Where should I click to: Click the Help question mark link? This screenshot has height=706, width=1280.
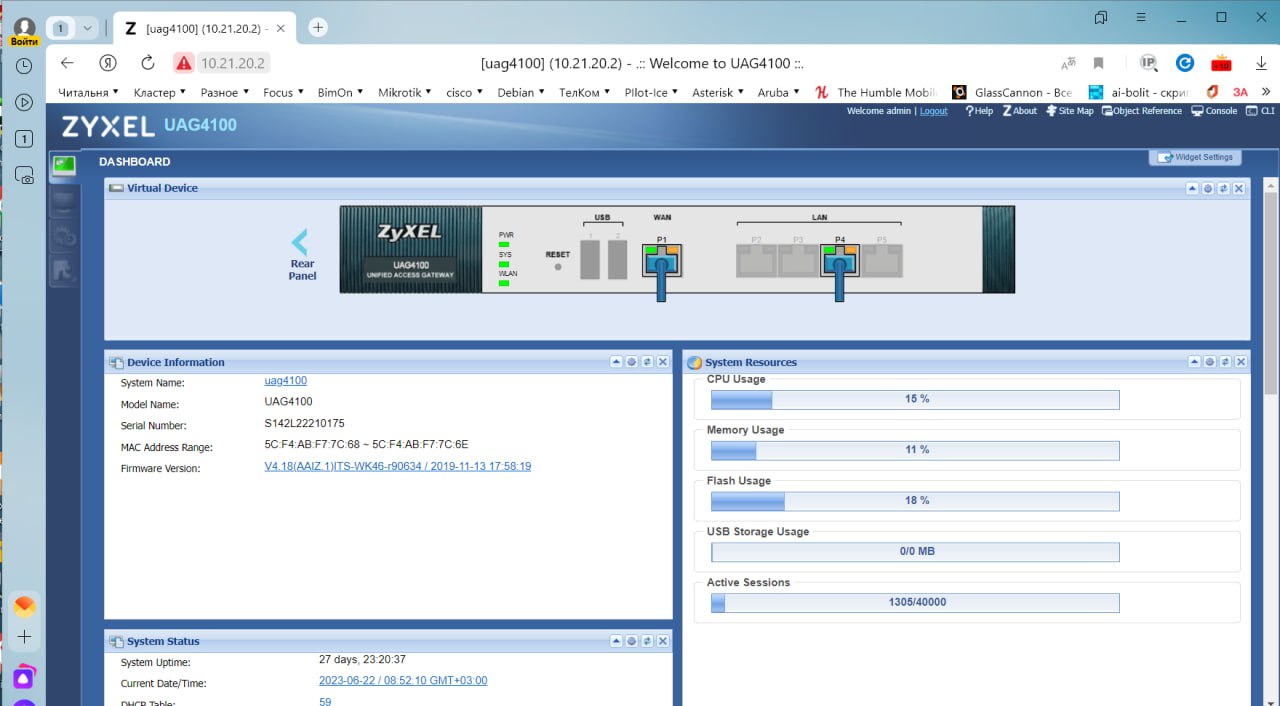point(979,111)
